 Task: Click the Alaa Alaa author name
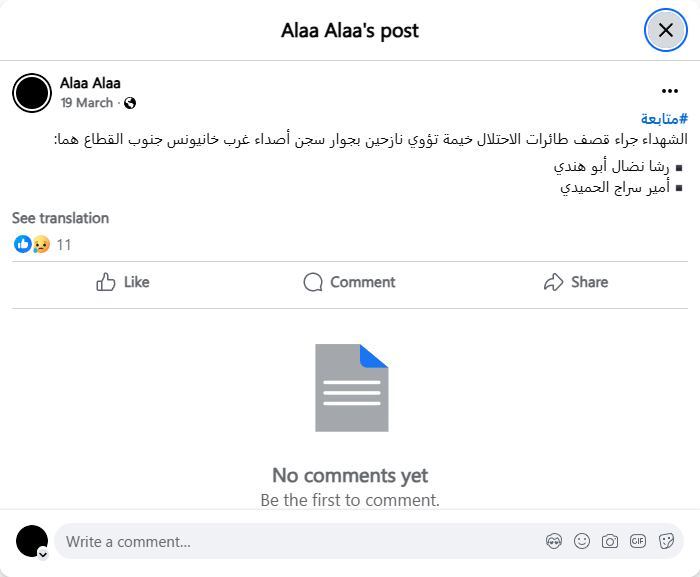click(90, 83)
